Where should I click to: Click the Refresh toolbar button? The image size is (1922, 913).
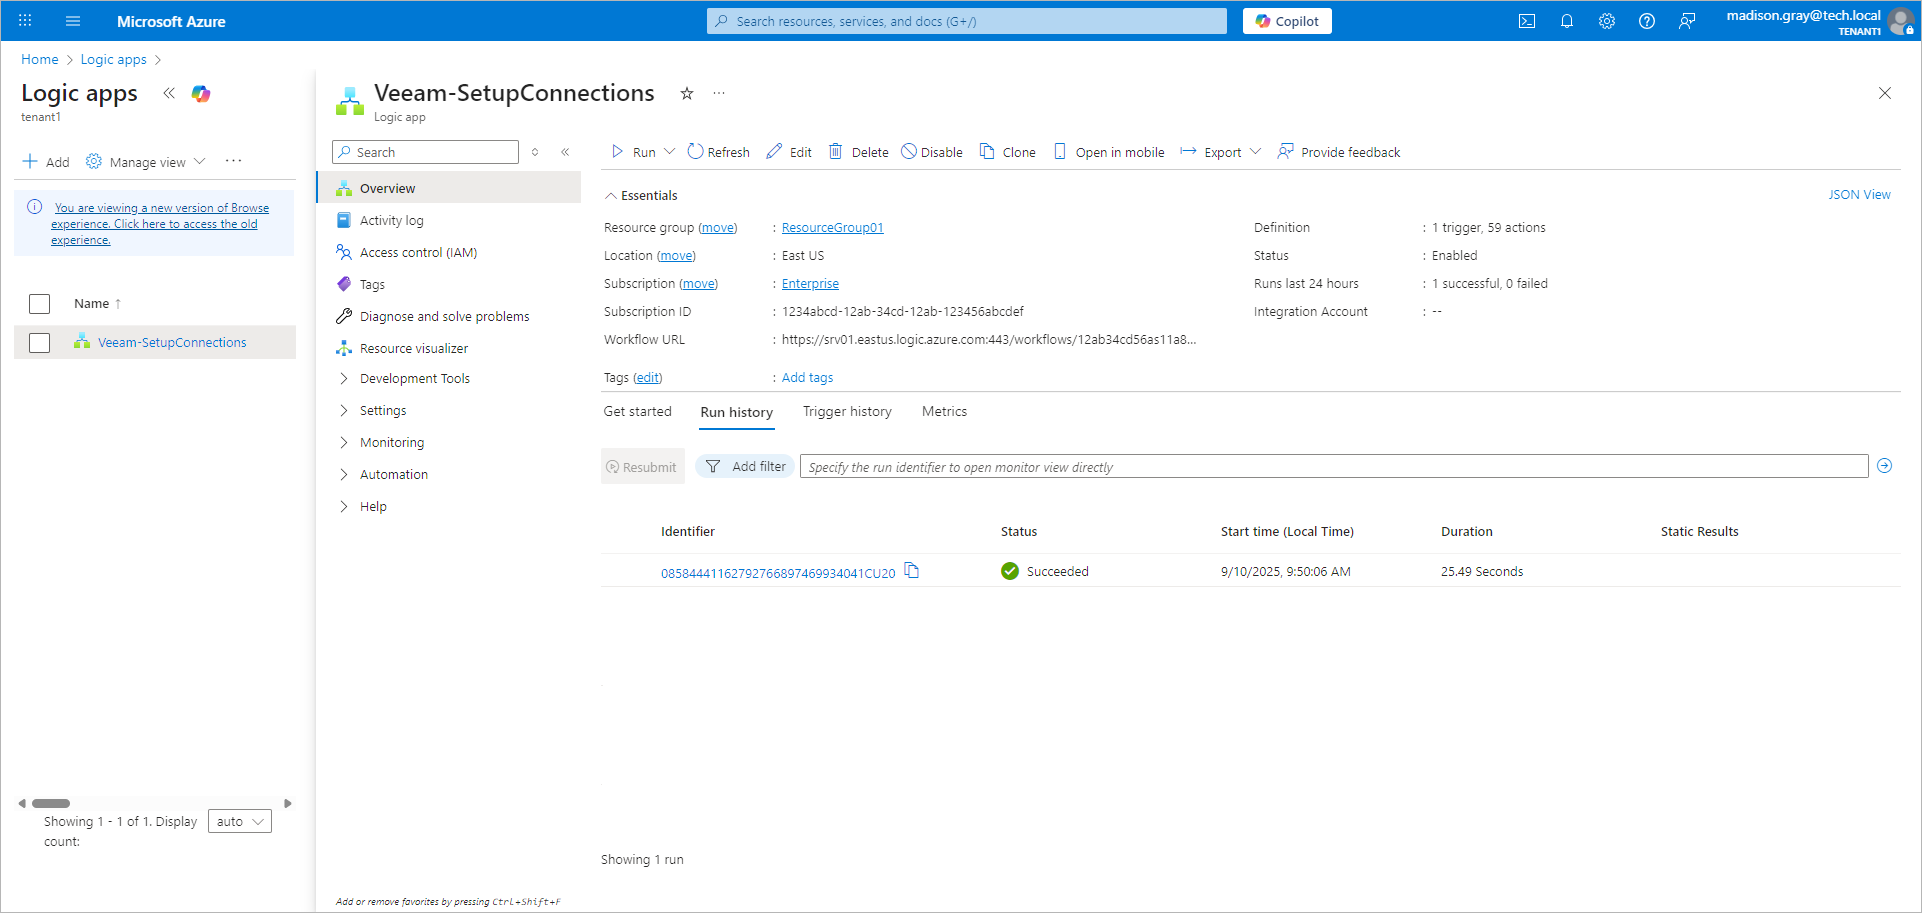(x=718, y=152)
